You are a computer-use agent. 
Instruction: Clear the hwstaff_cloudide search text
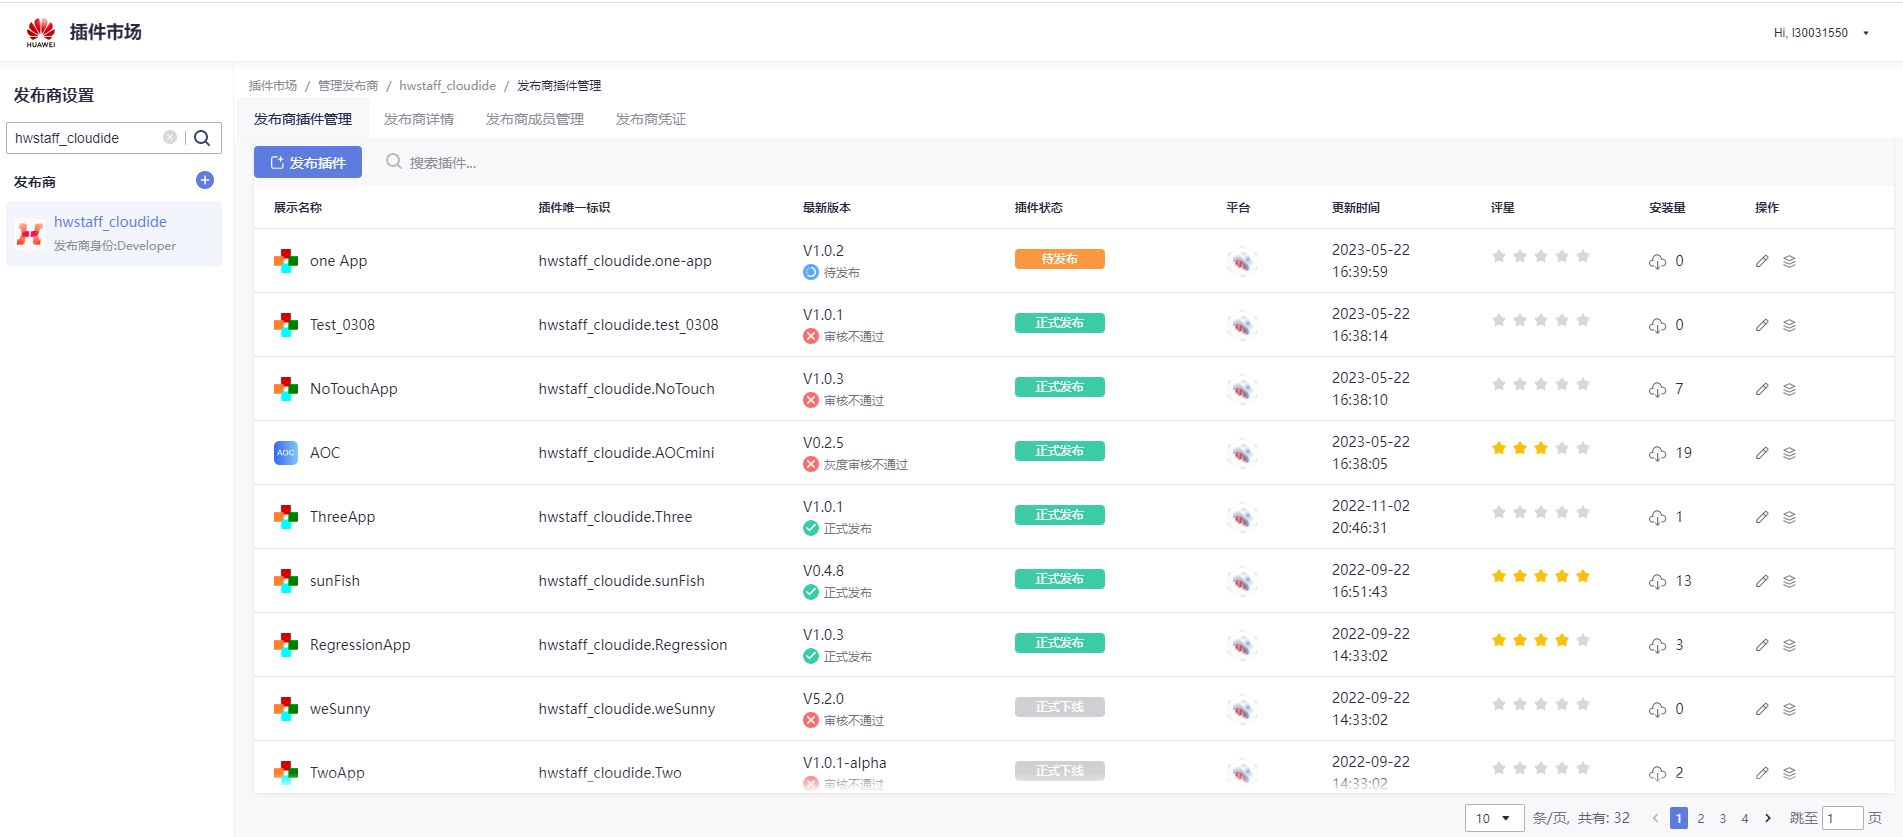[x=170, y=138]
